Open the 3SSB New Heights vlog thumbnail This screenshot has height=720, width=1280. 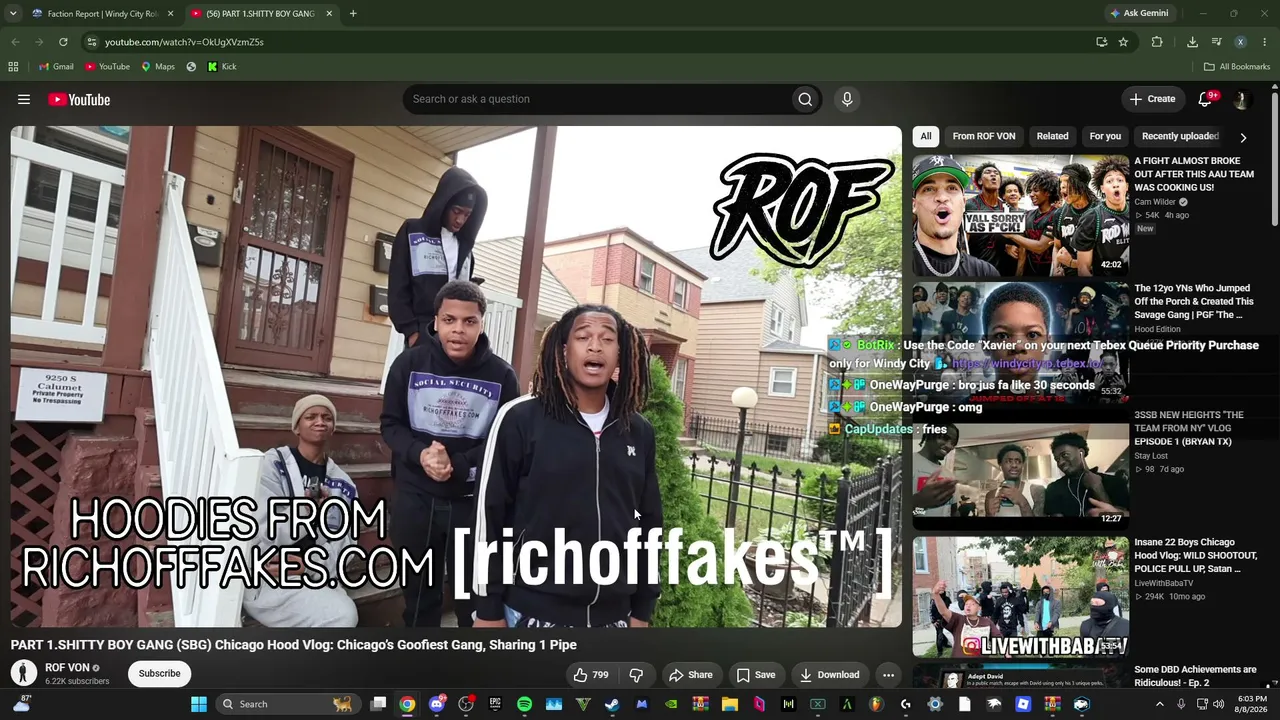pos(1020,470)
